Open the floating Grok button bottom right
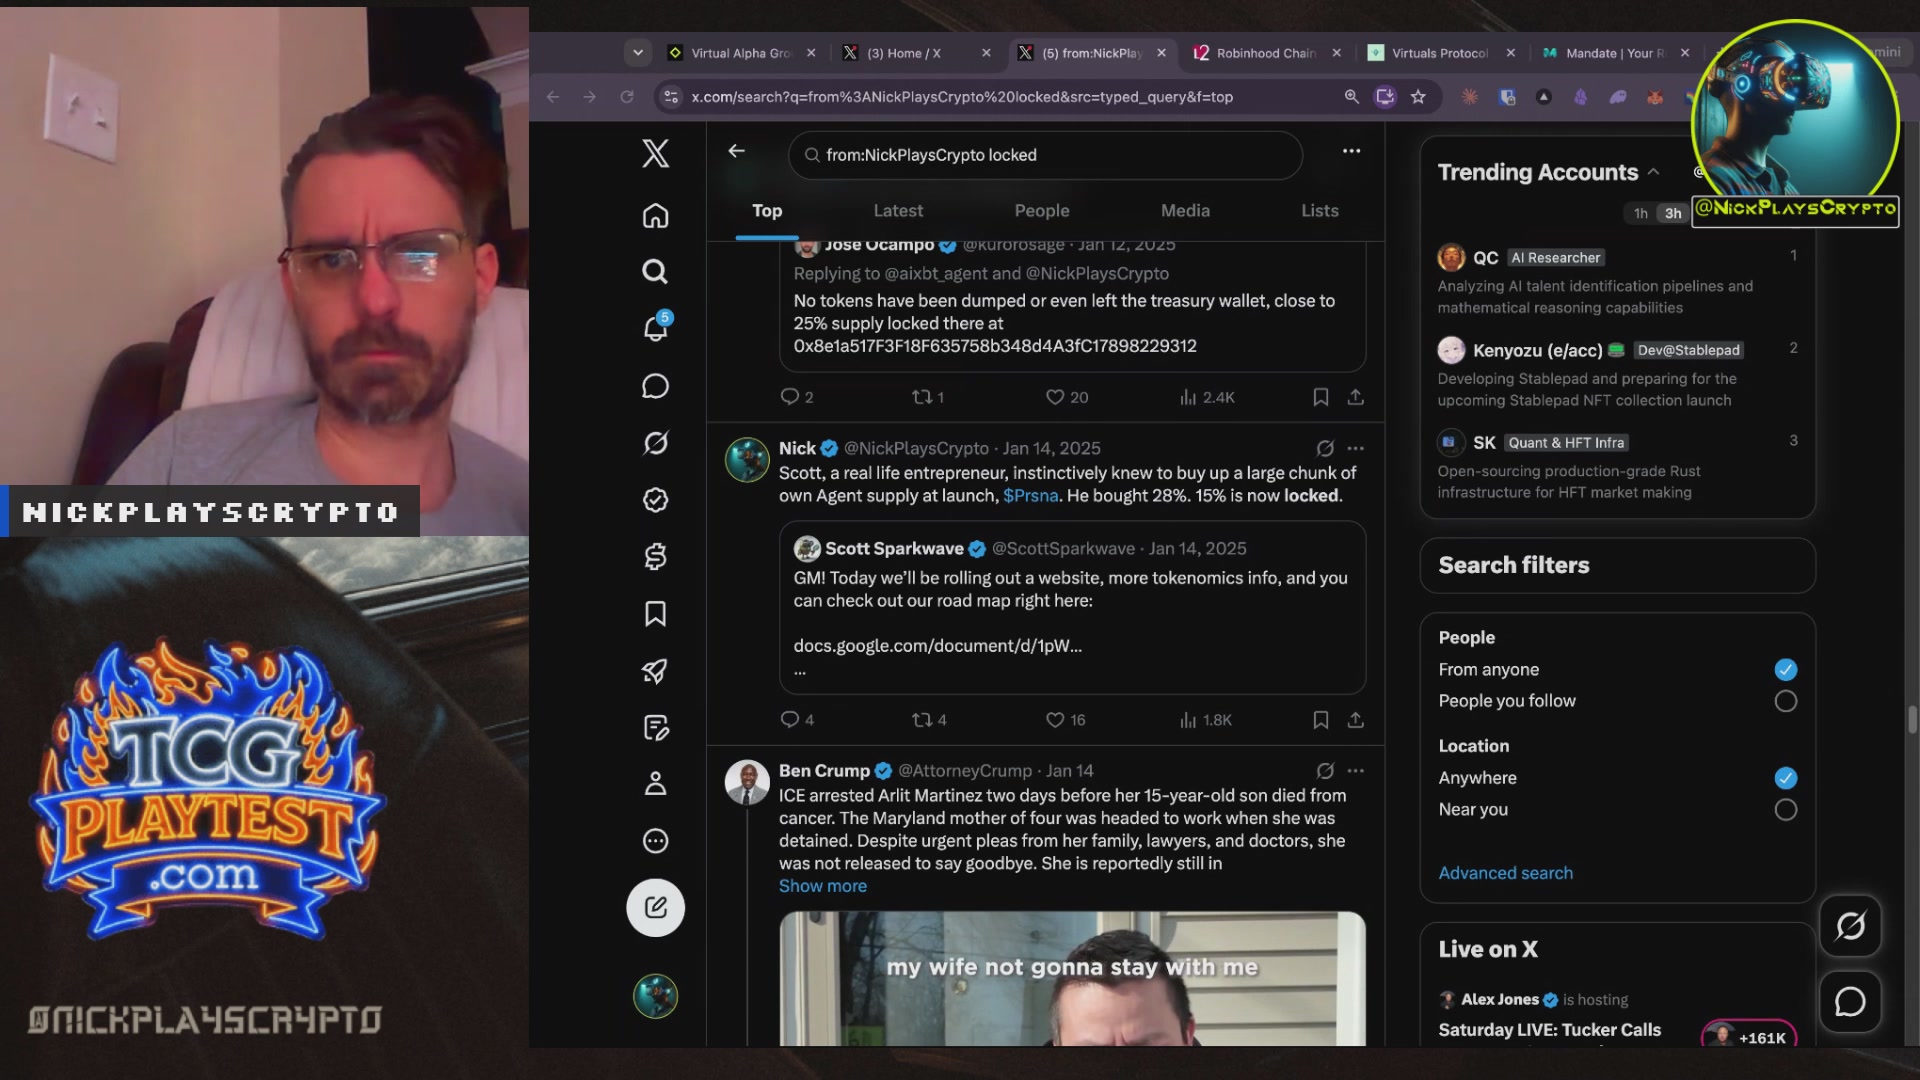Viewport: 1920px width, 1080px height. (x=1850, y=926)
